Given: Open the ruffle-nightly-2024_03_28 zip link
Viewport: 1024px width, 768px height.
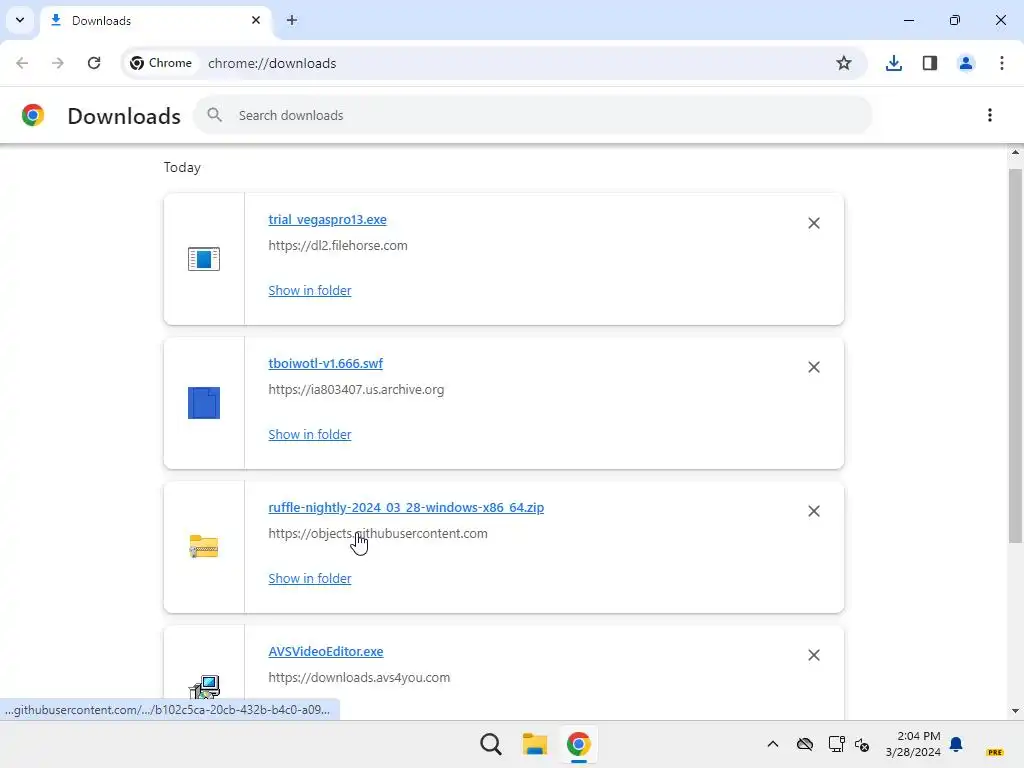Looking at the screenshot, I should (x=406, y=507).
